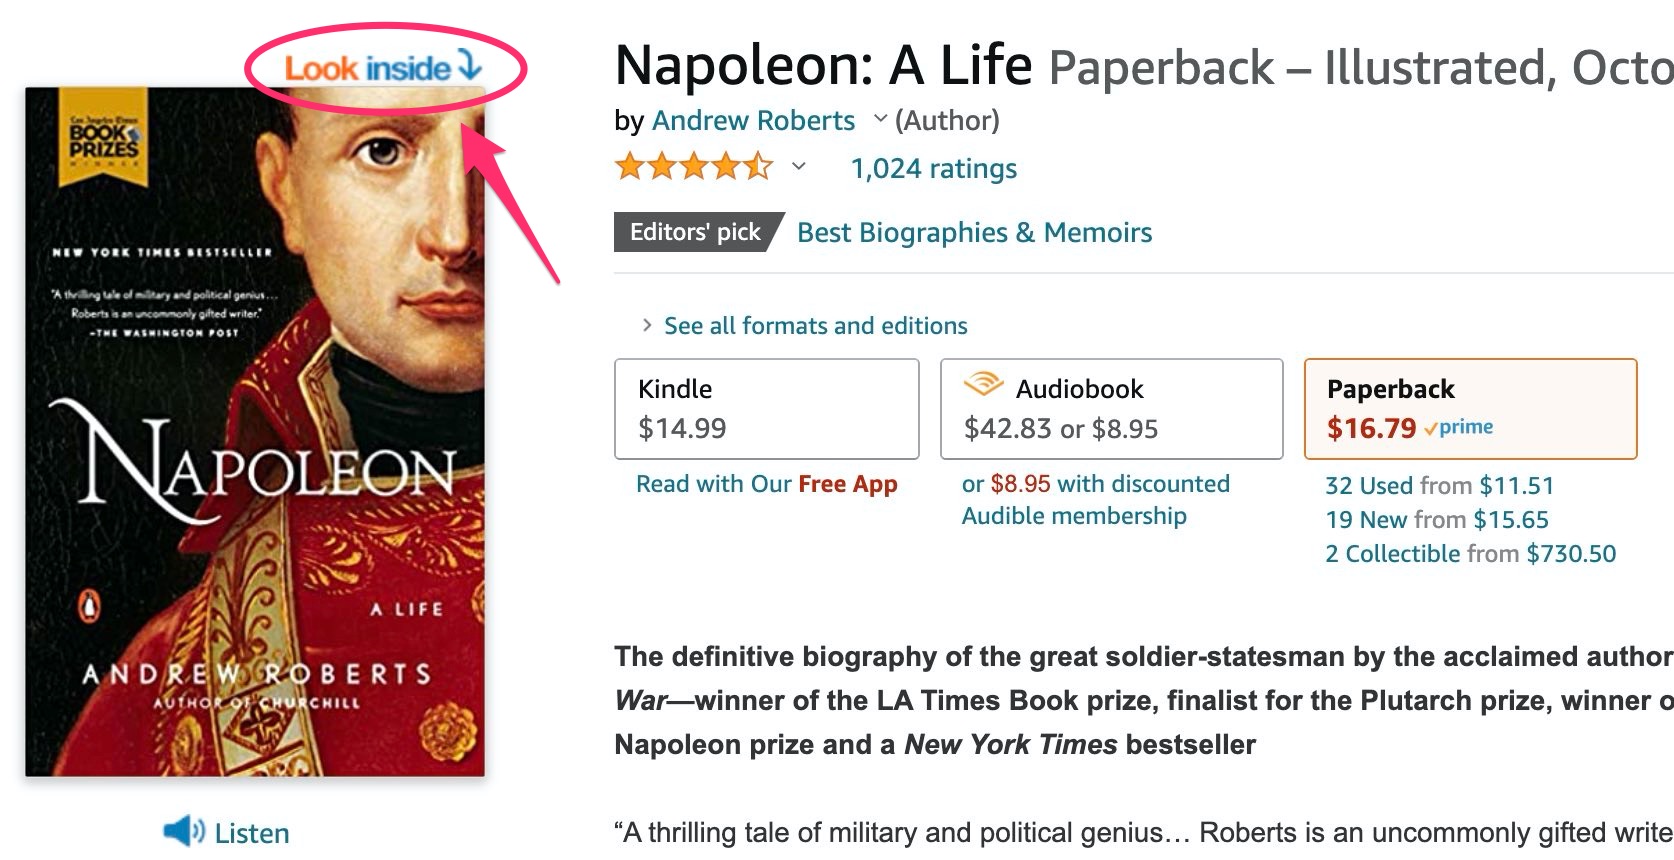Image resolution: width=1674 pixels, height=860 pixels.
Task: Open the Napoleon book cover image
Action: (255, 432)
